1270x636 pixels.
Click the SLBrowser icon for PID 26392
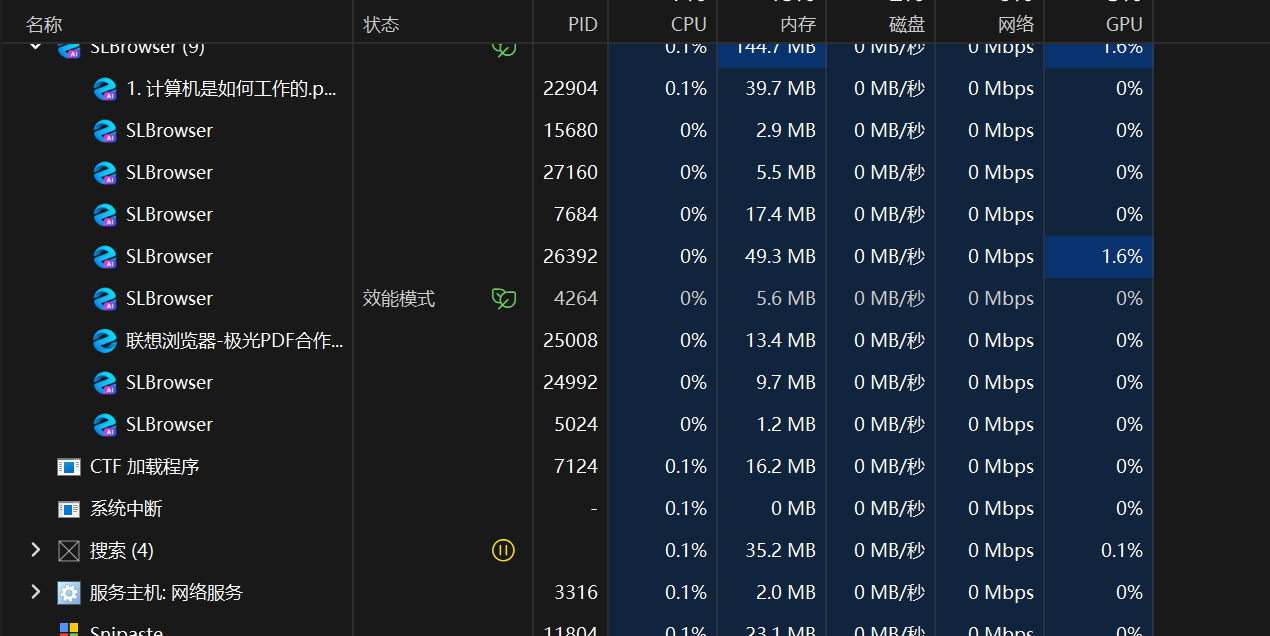coord(105,257)
